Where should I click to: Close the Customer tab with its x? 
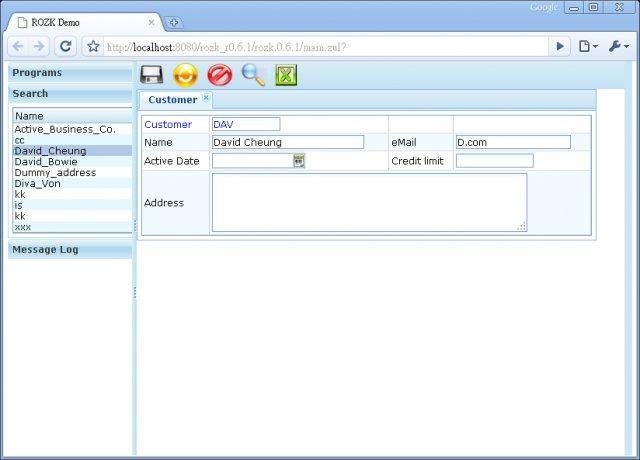click(206, 98)
